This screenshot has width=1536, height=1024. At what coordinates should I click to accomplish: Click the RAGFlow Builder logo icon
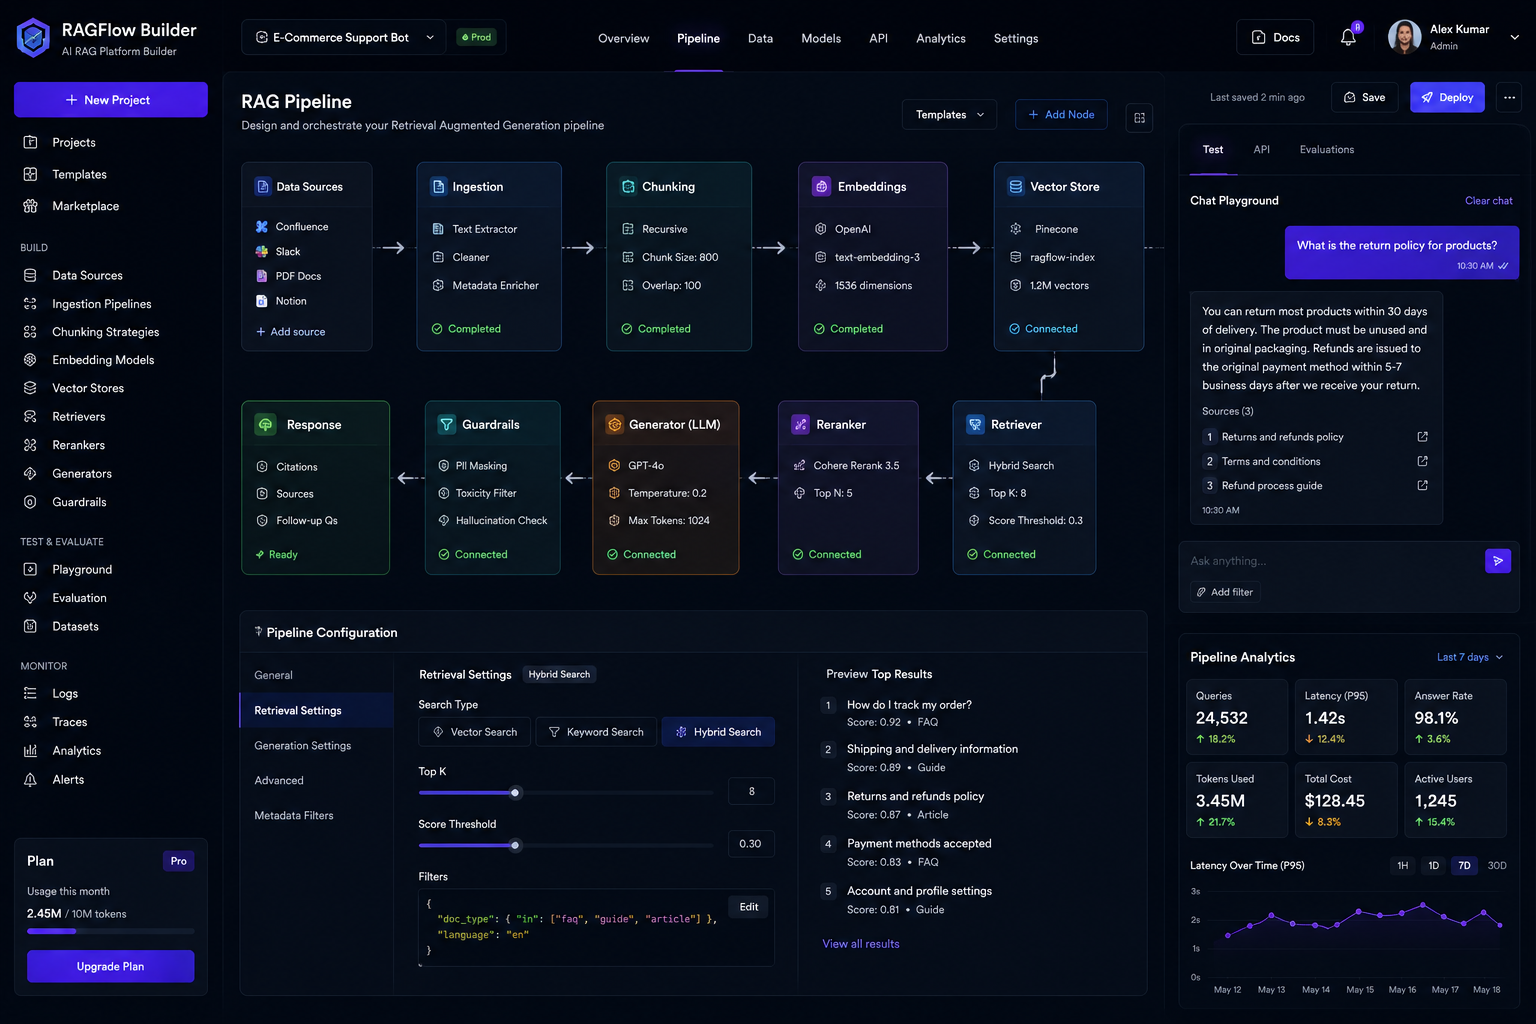(x=33, y=38)
